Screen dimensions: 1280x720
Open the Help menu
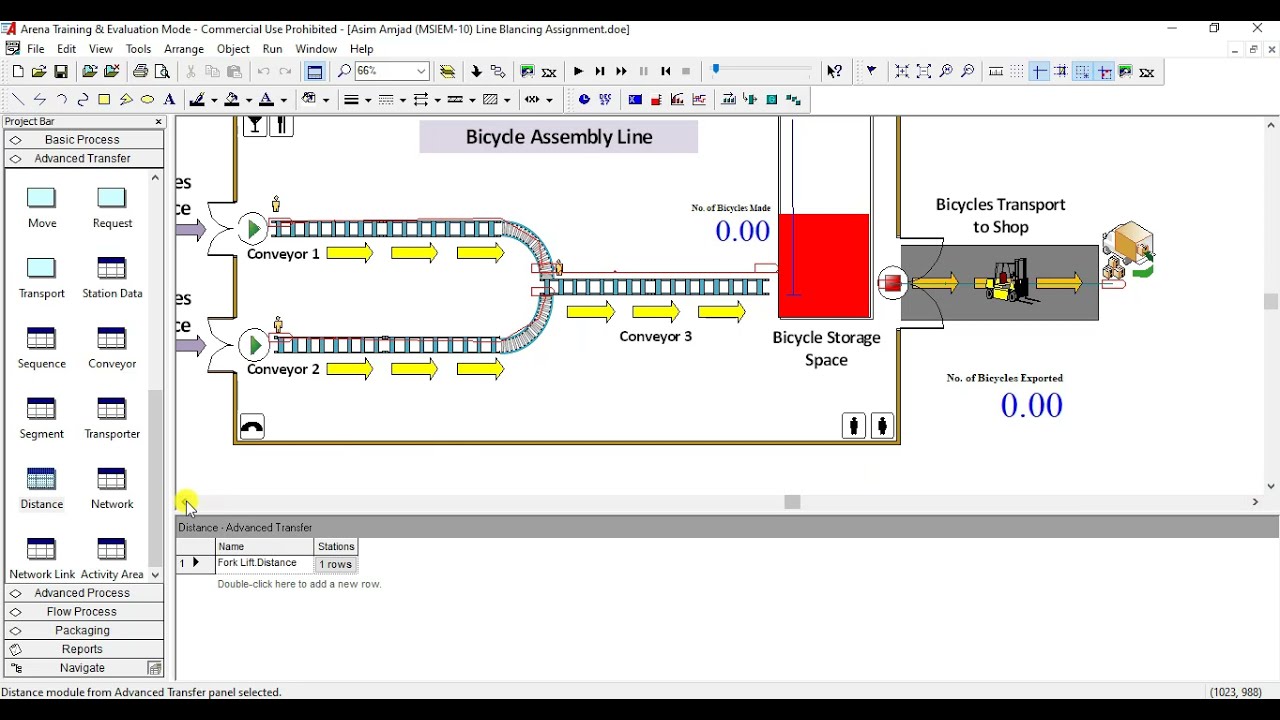click(x=362, y=49)
